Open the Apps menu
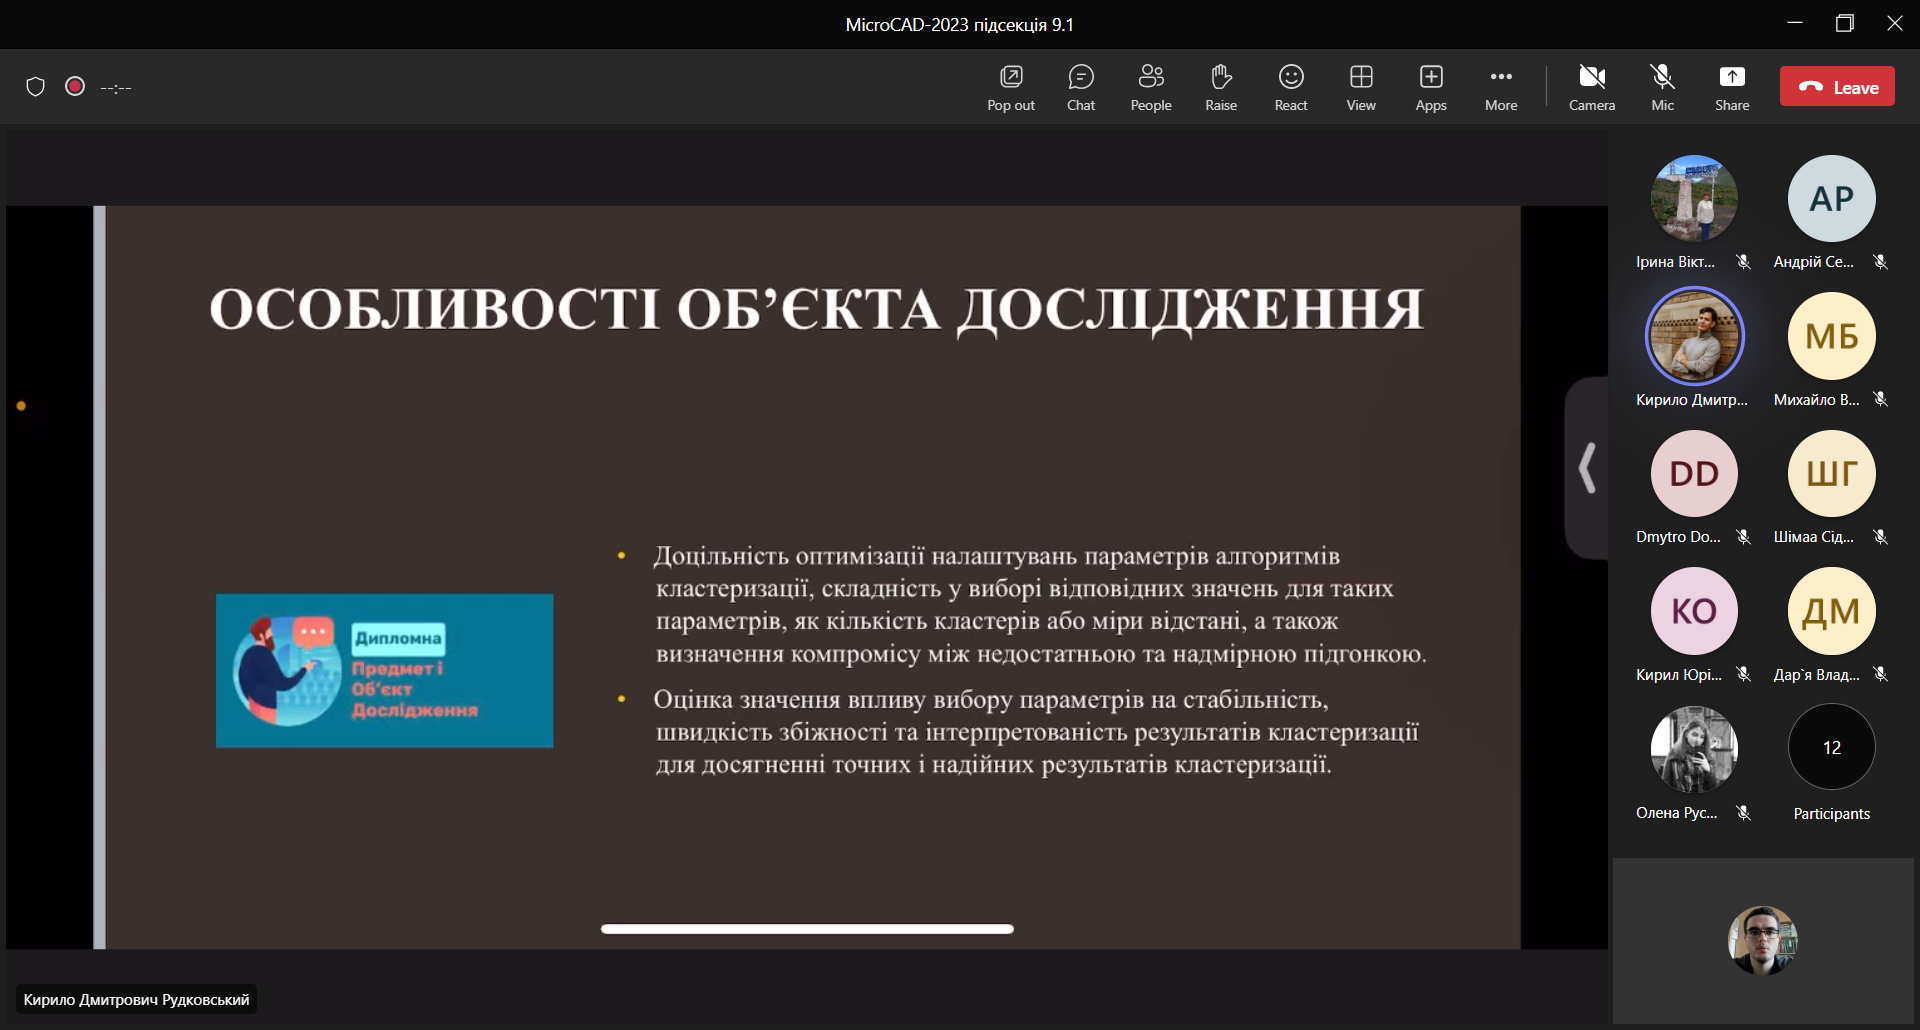Viewport: 1920px width, 1030px height. 1430,87
